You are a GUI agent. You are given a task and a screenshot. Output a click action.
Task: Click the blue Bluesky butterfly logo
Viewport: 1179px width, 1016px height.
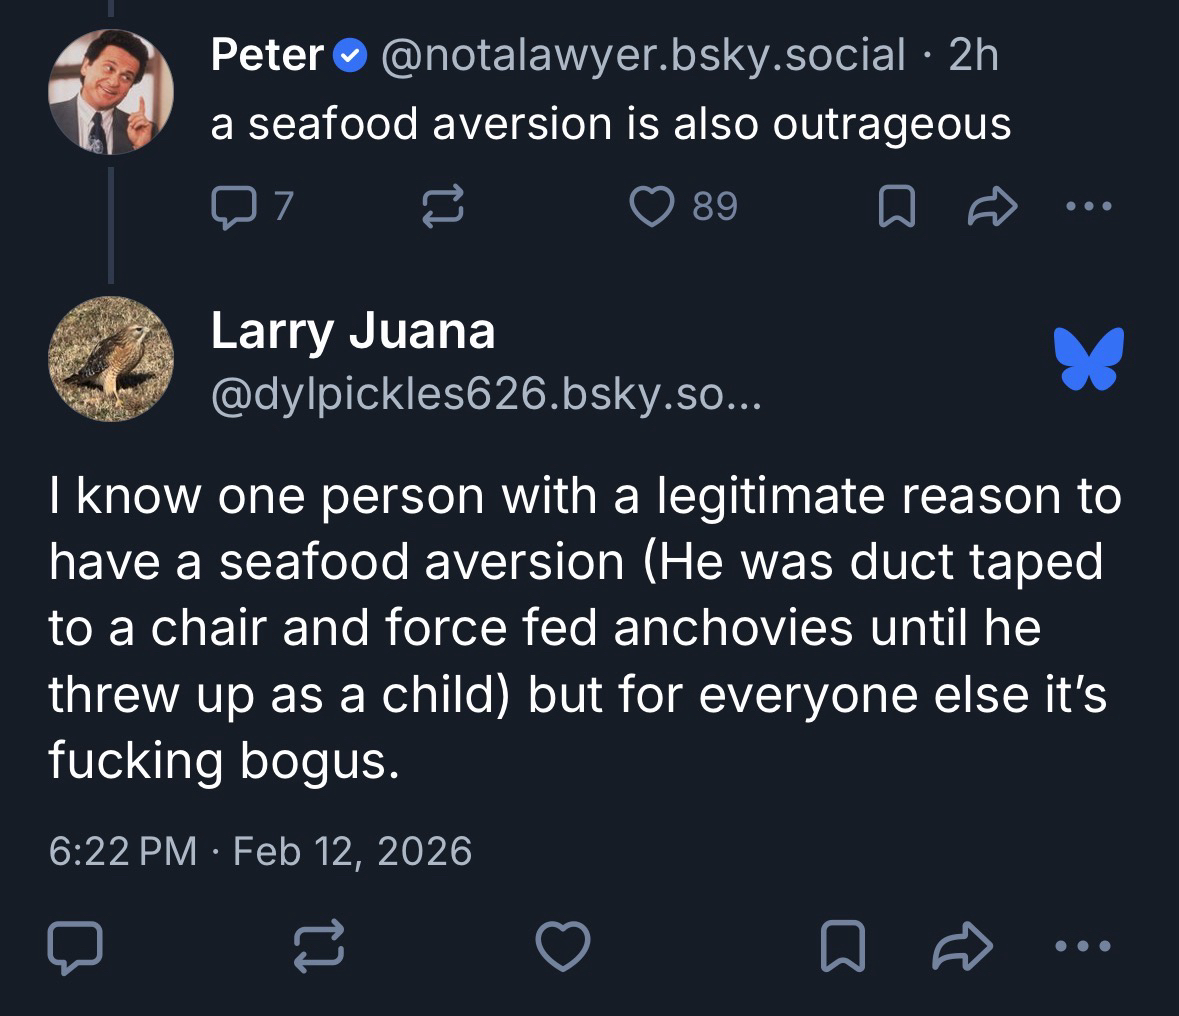pyautogui.click(x=1089, y=358)
